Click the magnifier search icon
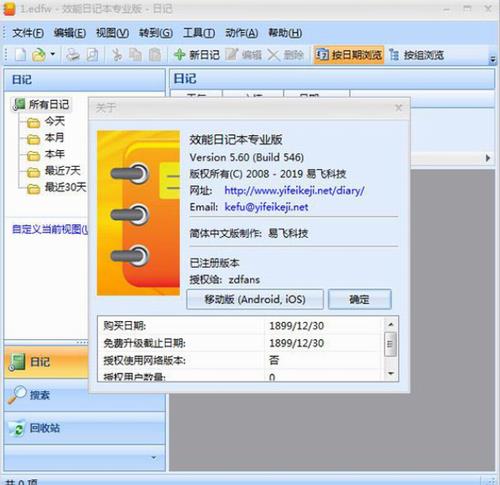 (x=17, y=395)
